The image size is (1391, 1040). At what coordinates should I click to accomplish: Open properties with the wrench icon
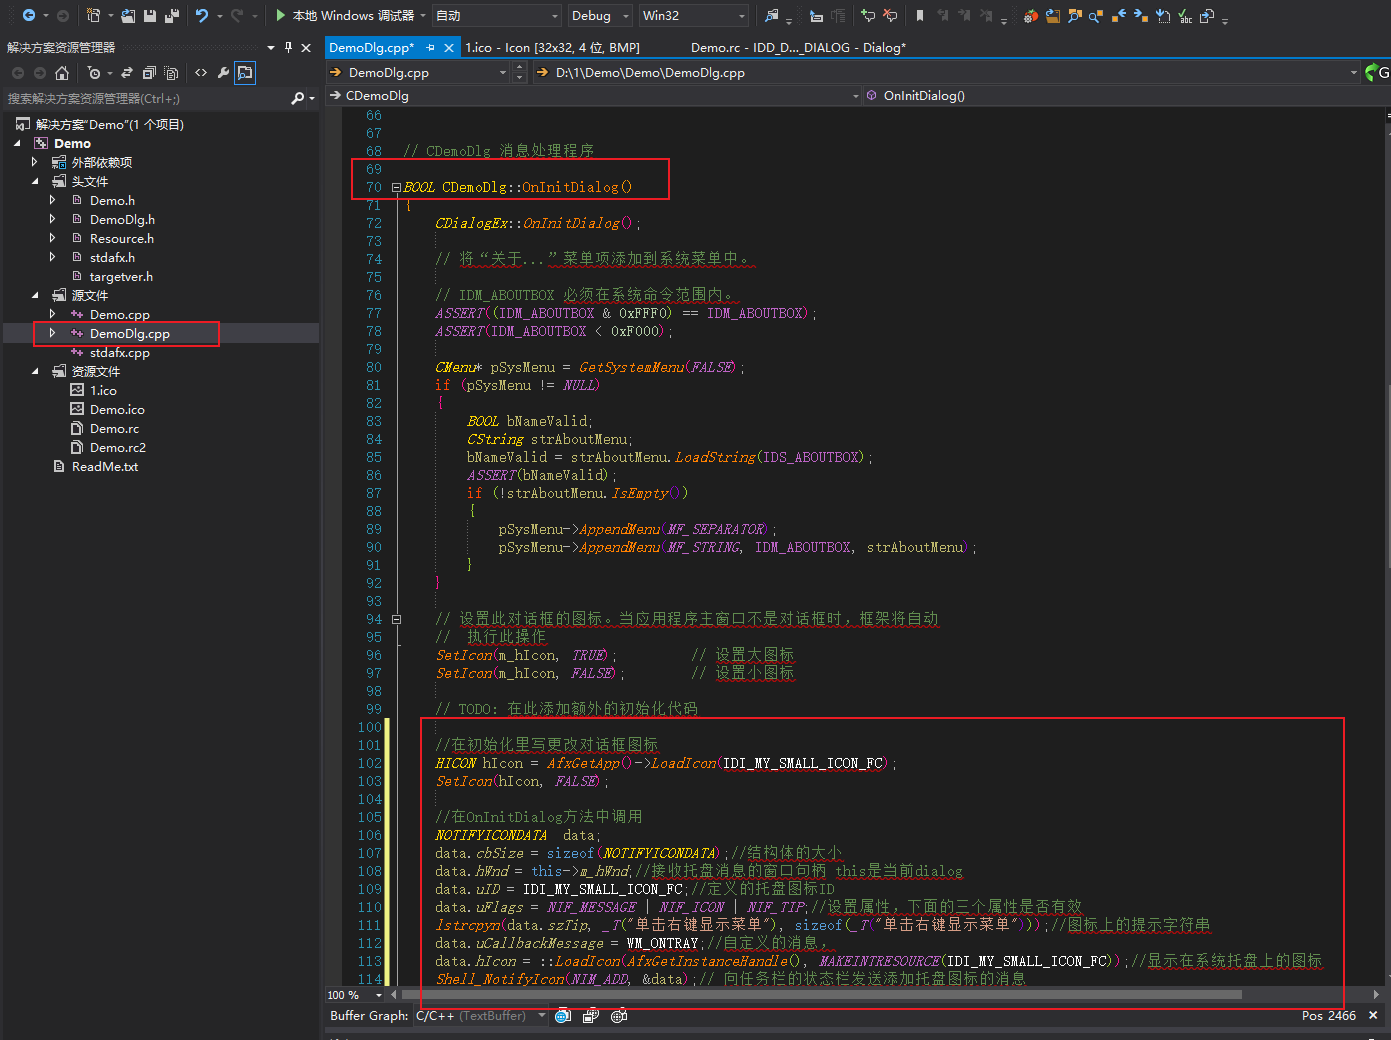(x=223, y=73)
